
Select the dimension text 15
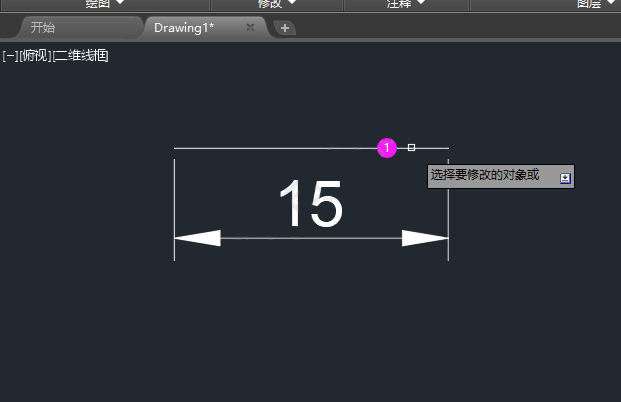tap(311, 204)
